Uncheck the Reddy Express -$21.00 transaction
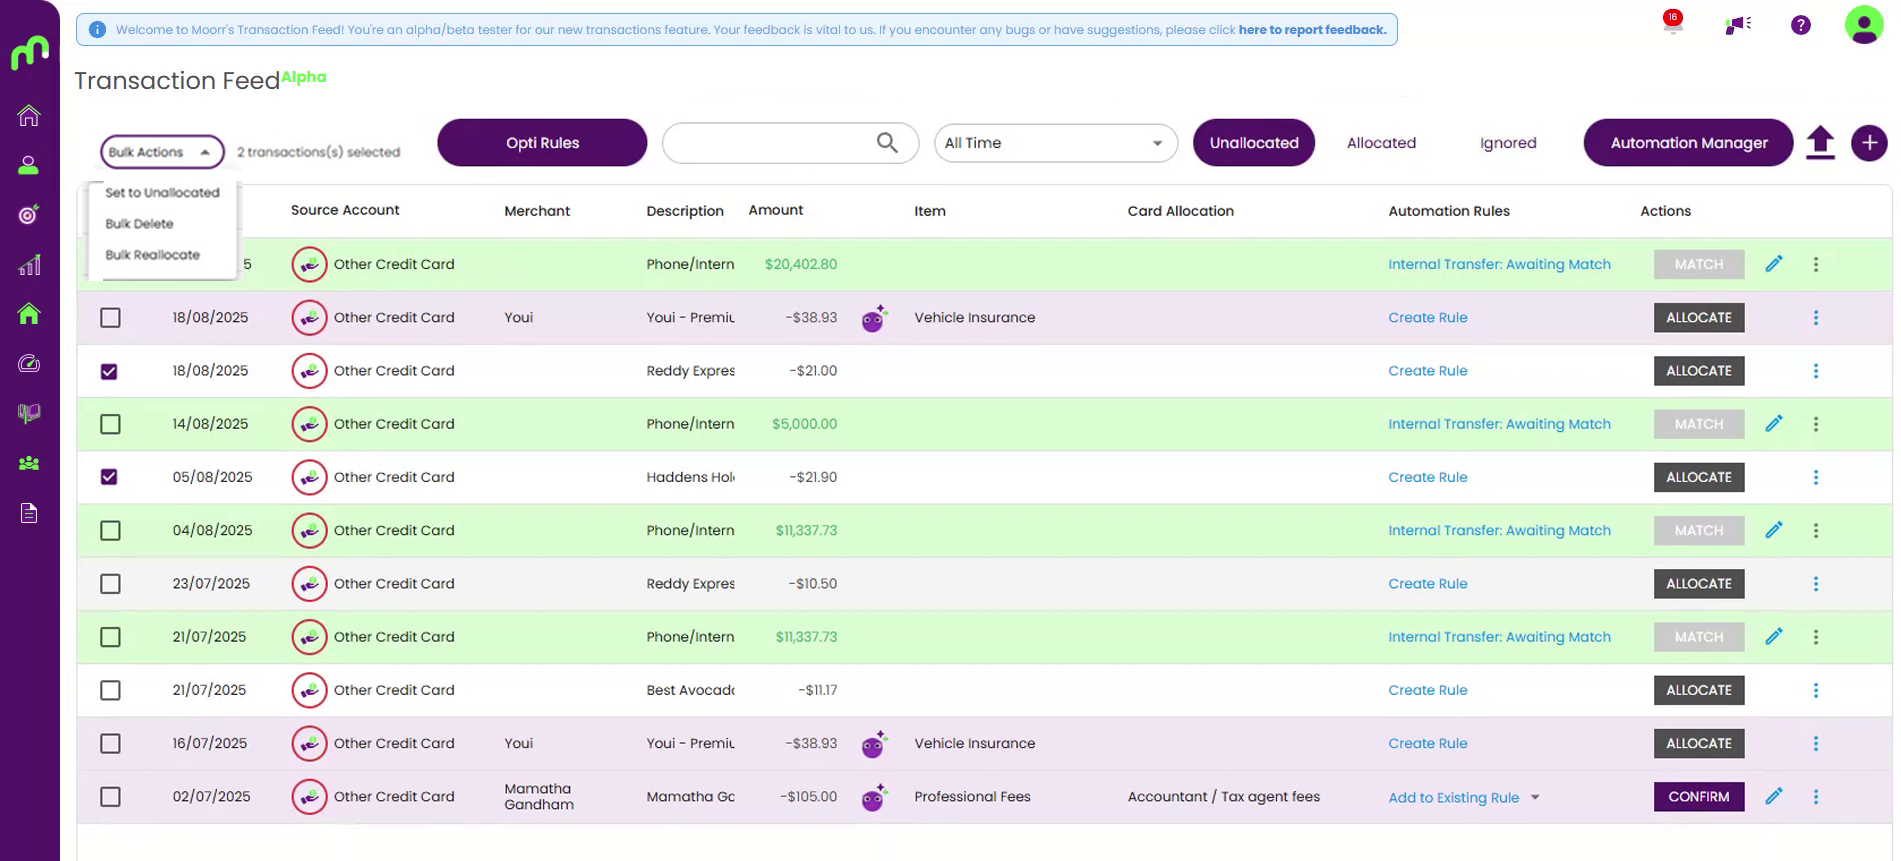 tap(110, 371)
